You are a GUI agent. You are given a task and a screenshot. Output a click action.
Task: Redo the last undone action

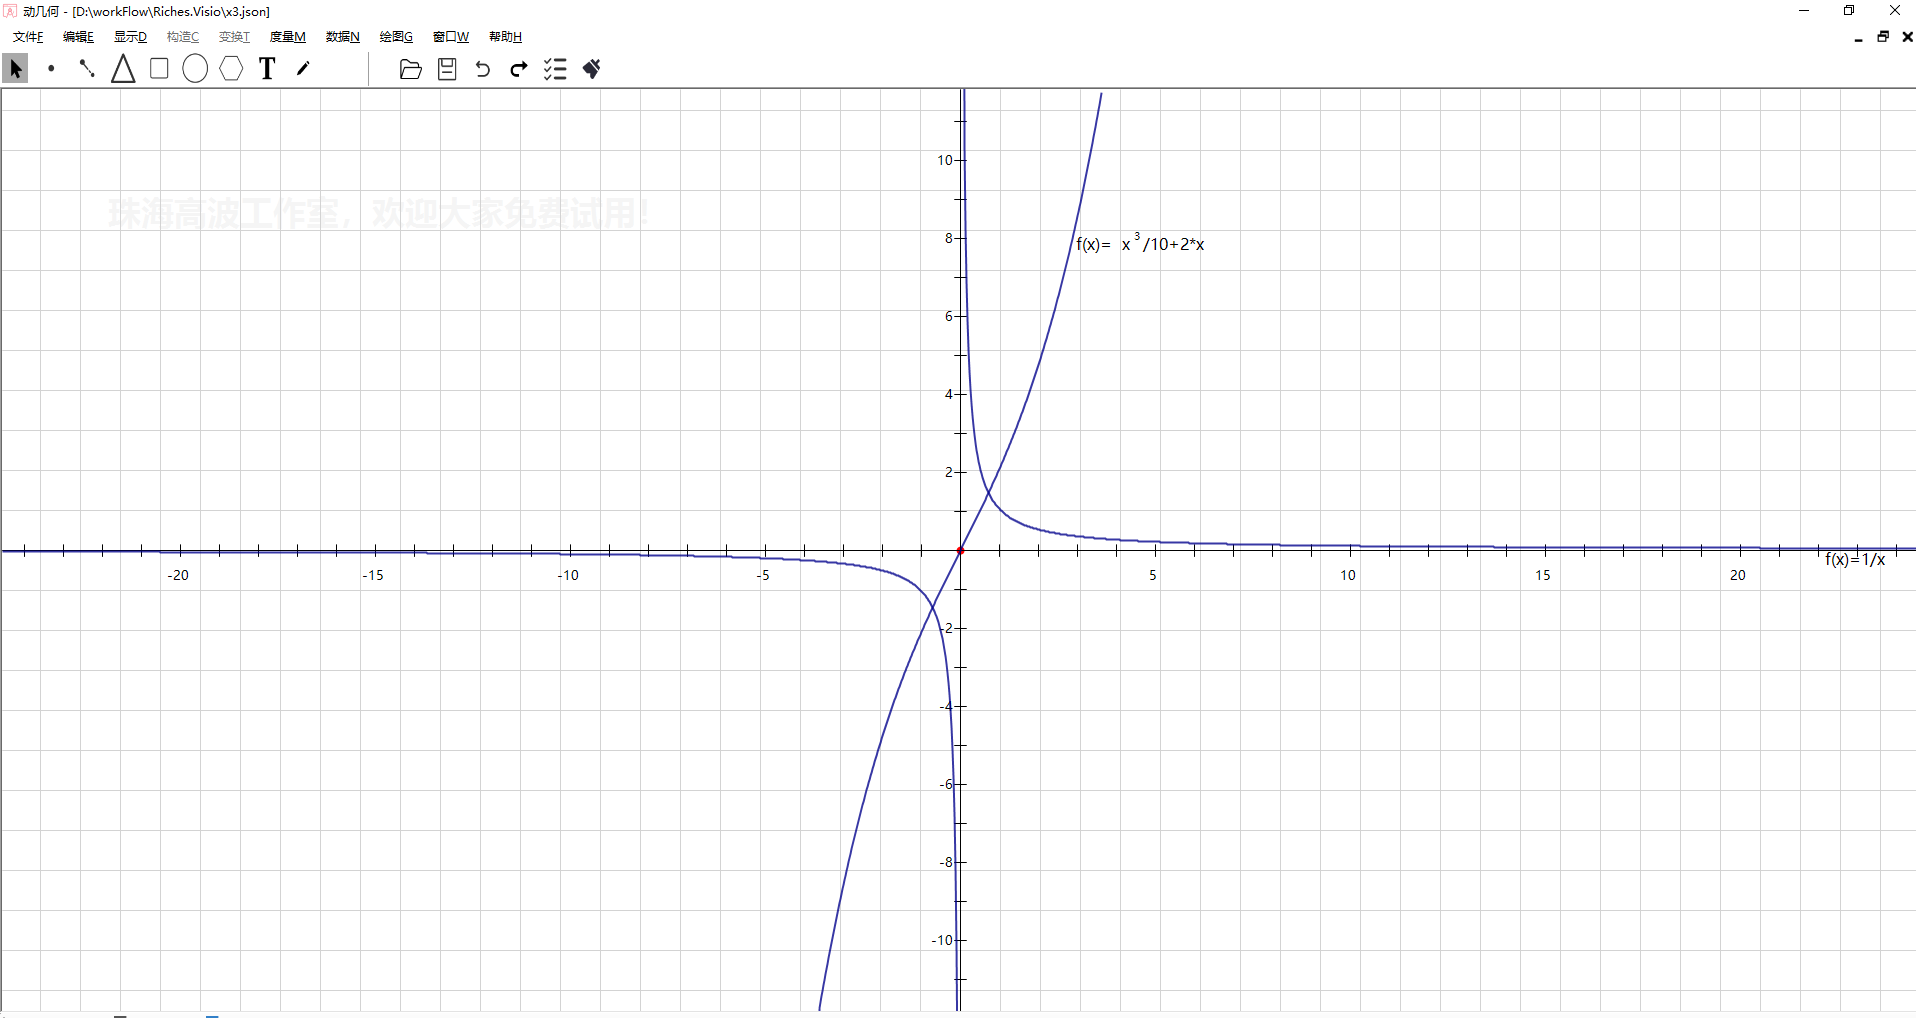click(x=519, y=69)
